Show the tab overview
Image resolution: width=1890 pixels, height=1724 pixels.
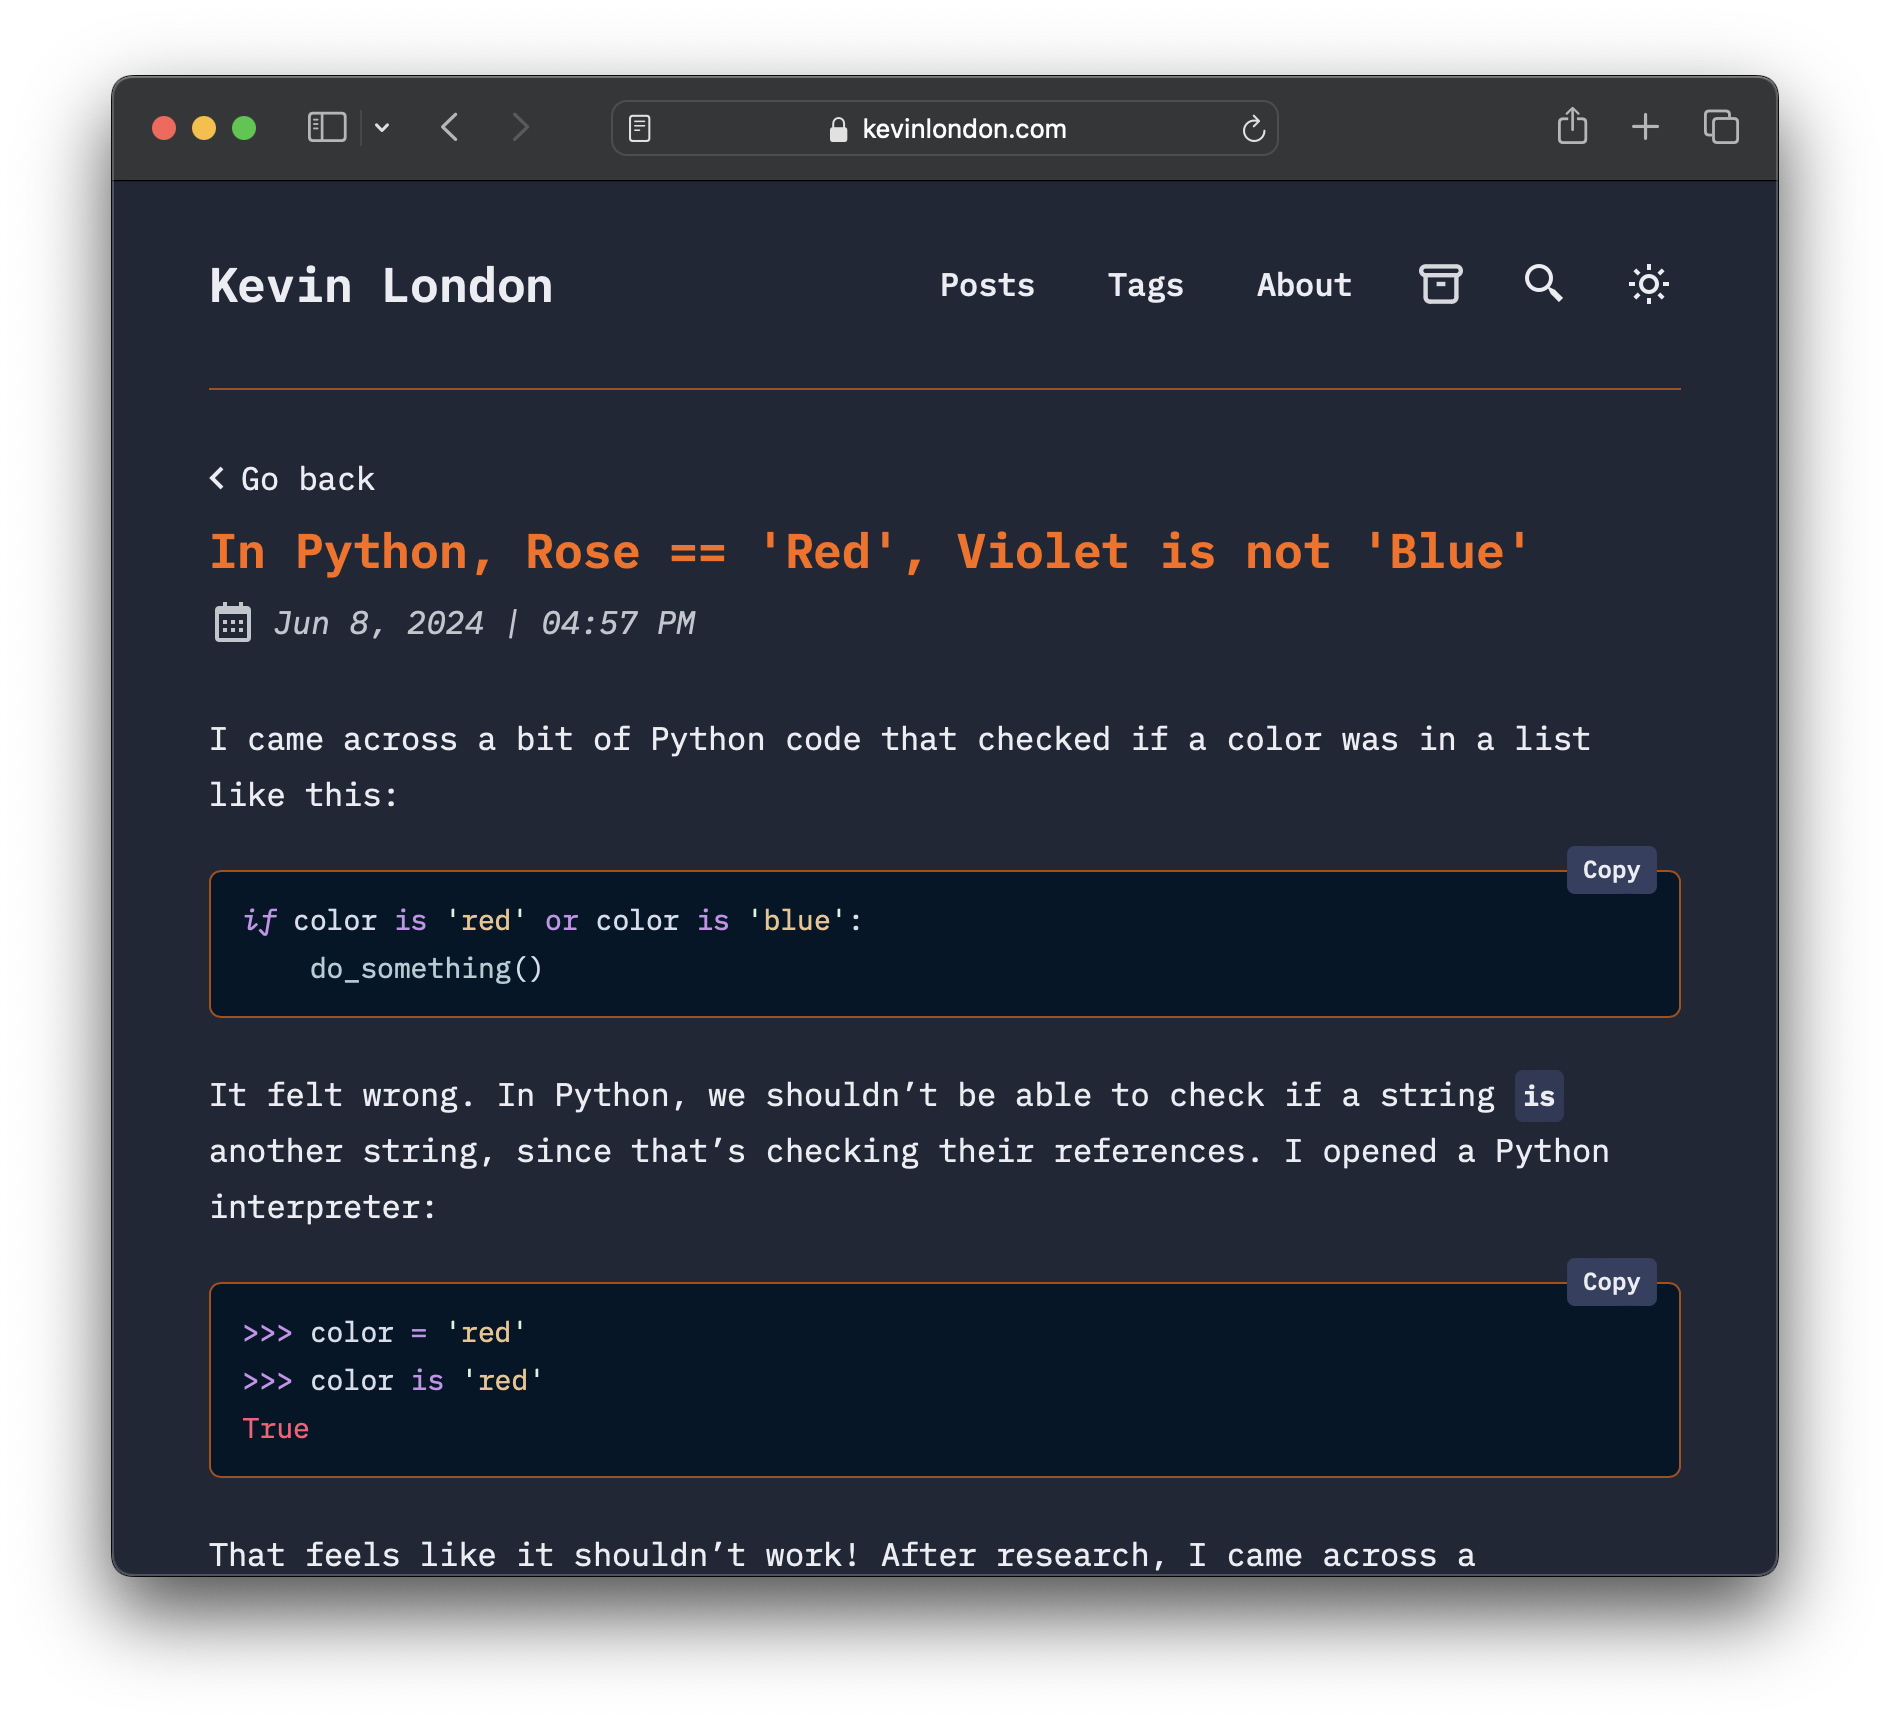pyautogui.click(x=1721, y=128)
